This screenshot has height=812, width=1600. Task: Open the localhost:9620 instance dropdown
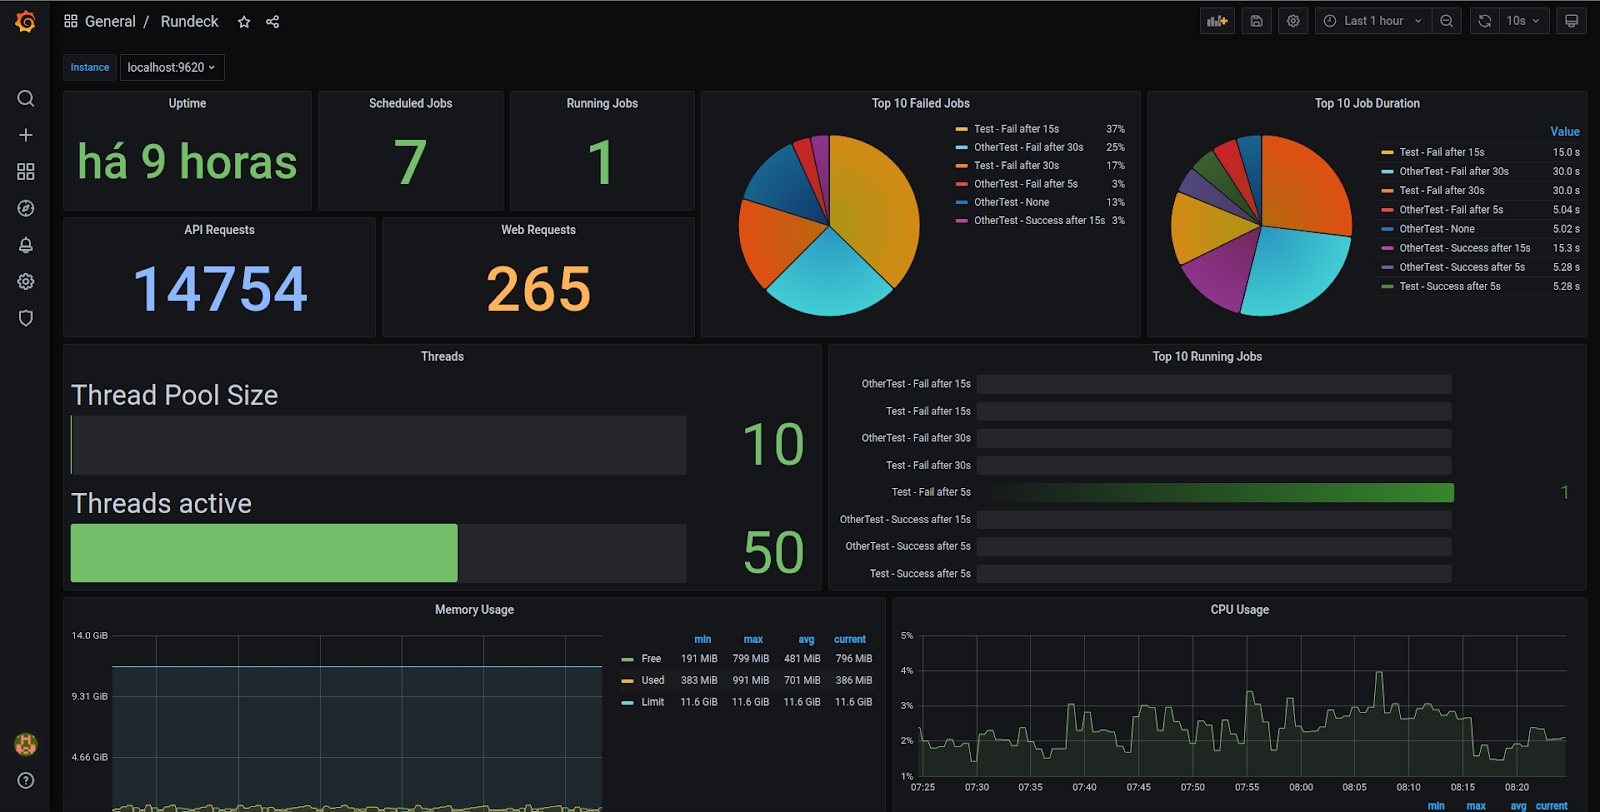tap(172, 67)
